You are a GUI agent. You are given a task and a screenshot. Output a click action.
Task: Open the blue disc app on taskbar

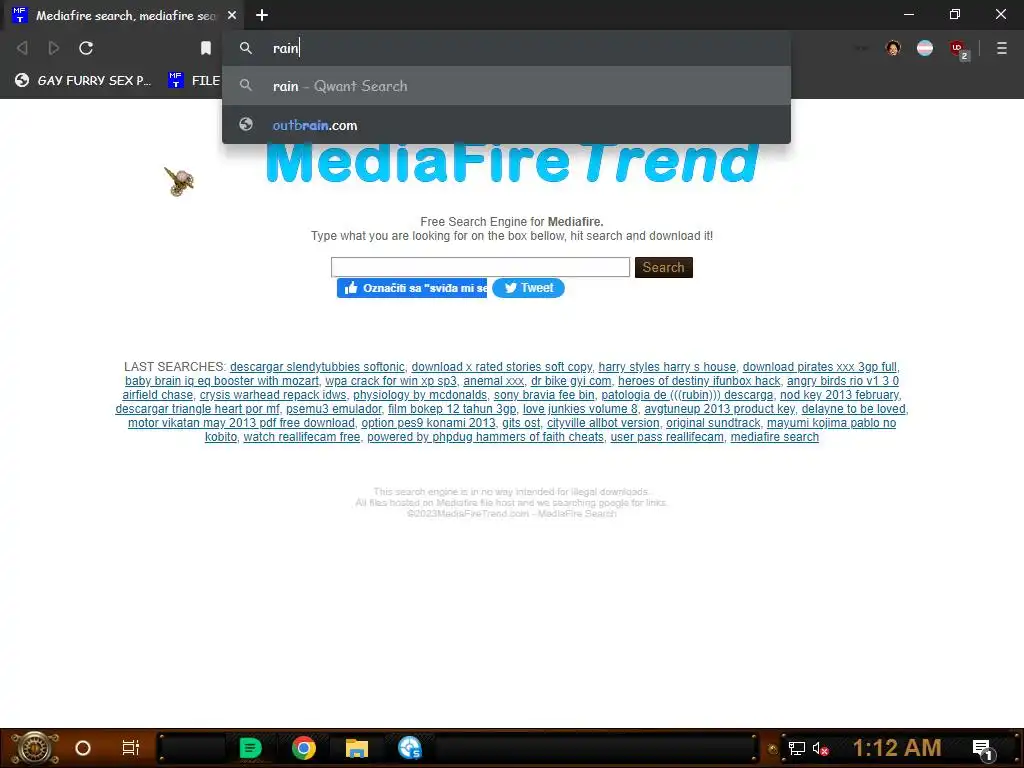coord(410,748)
